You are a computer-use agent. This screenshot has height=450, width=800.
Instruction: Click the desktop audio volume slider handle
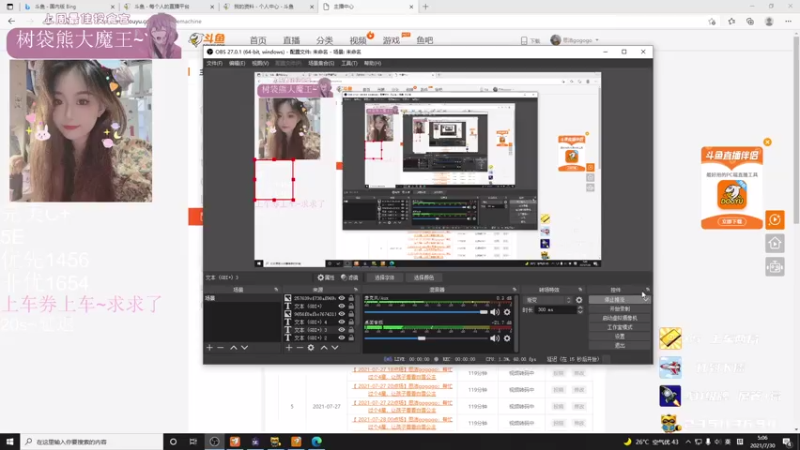421,338
